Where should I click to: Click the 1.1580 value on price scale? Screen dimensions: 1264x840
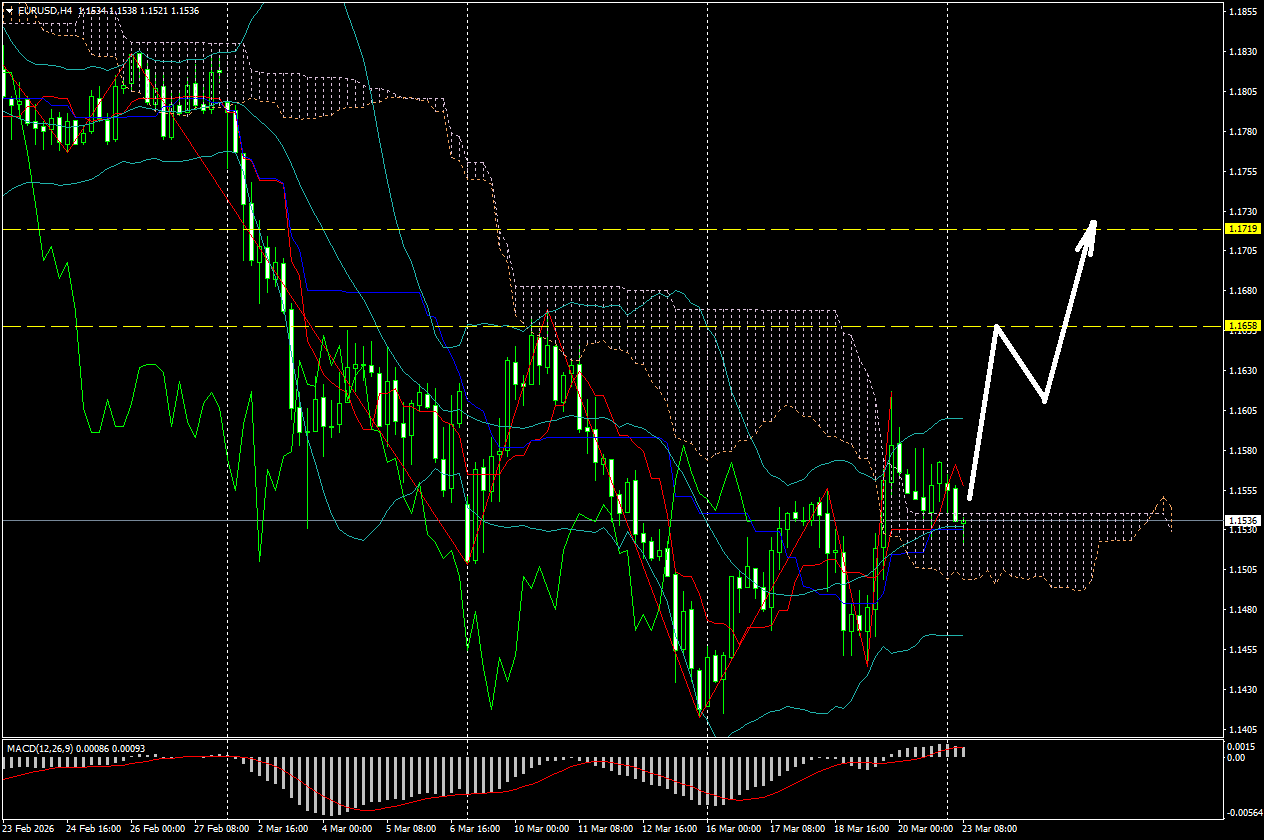(x=1243, y=451)
